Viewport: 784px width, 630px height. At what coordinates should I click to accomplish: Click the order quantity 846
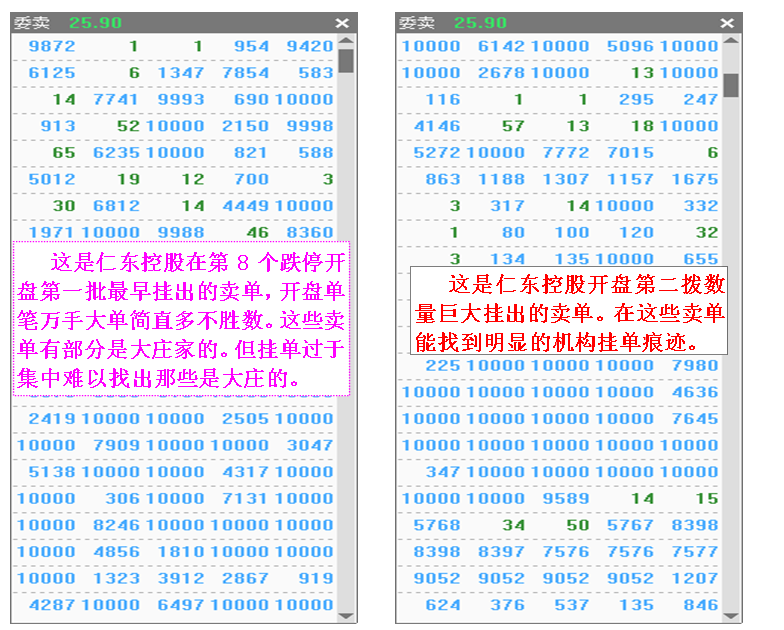point(701,604)
